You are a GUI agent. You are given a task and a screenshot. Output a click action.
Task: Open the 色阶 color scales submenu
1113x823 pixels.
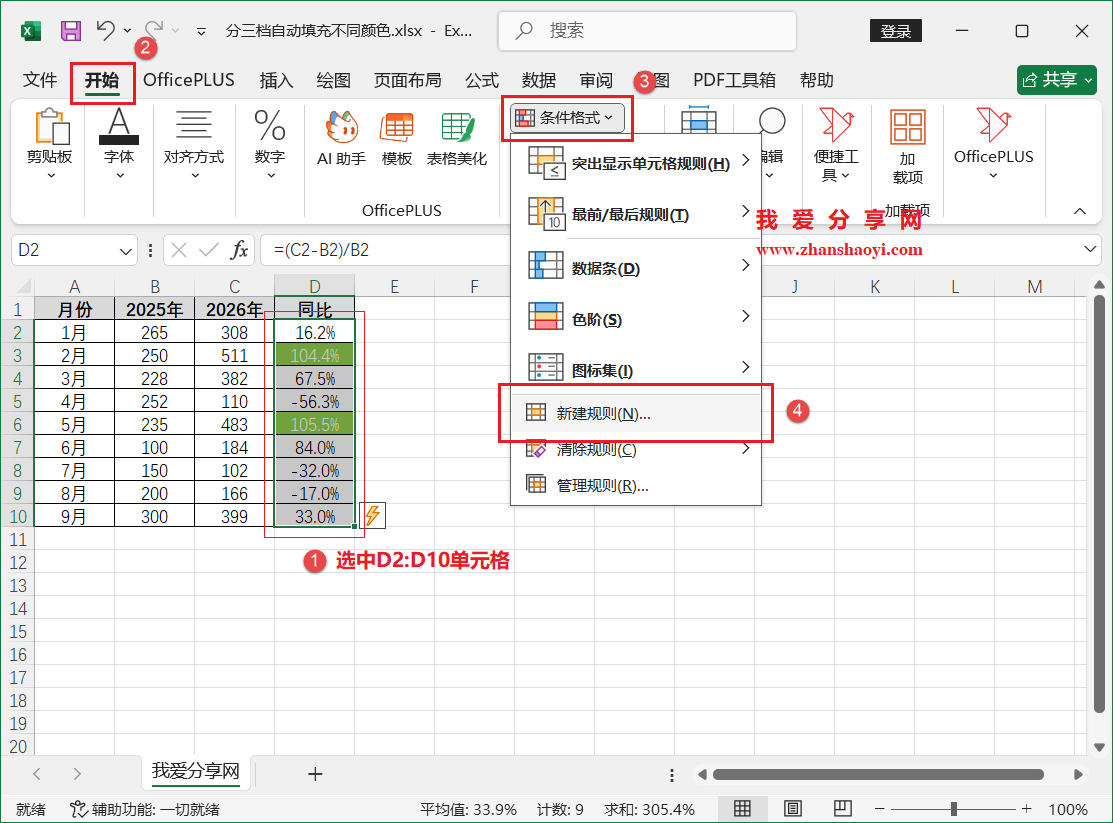point(636,319)
